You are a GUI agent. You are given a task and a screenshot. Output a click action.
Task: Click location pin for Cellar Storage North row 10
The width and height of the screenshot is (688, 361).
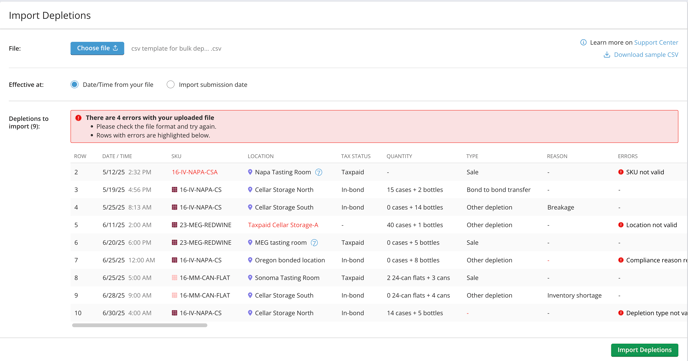(x=250, y=313)
